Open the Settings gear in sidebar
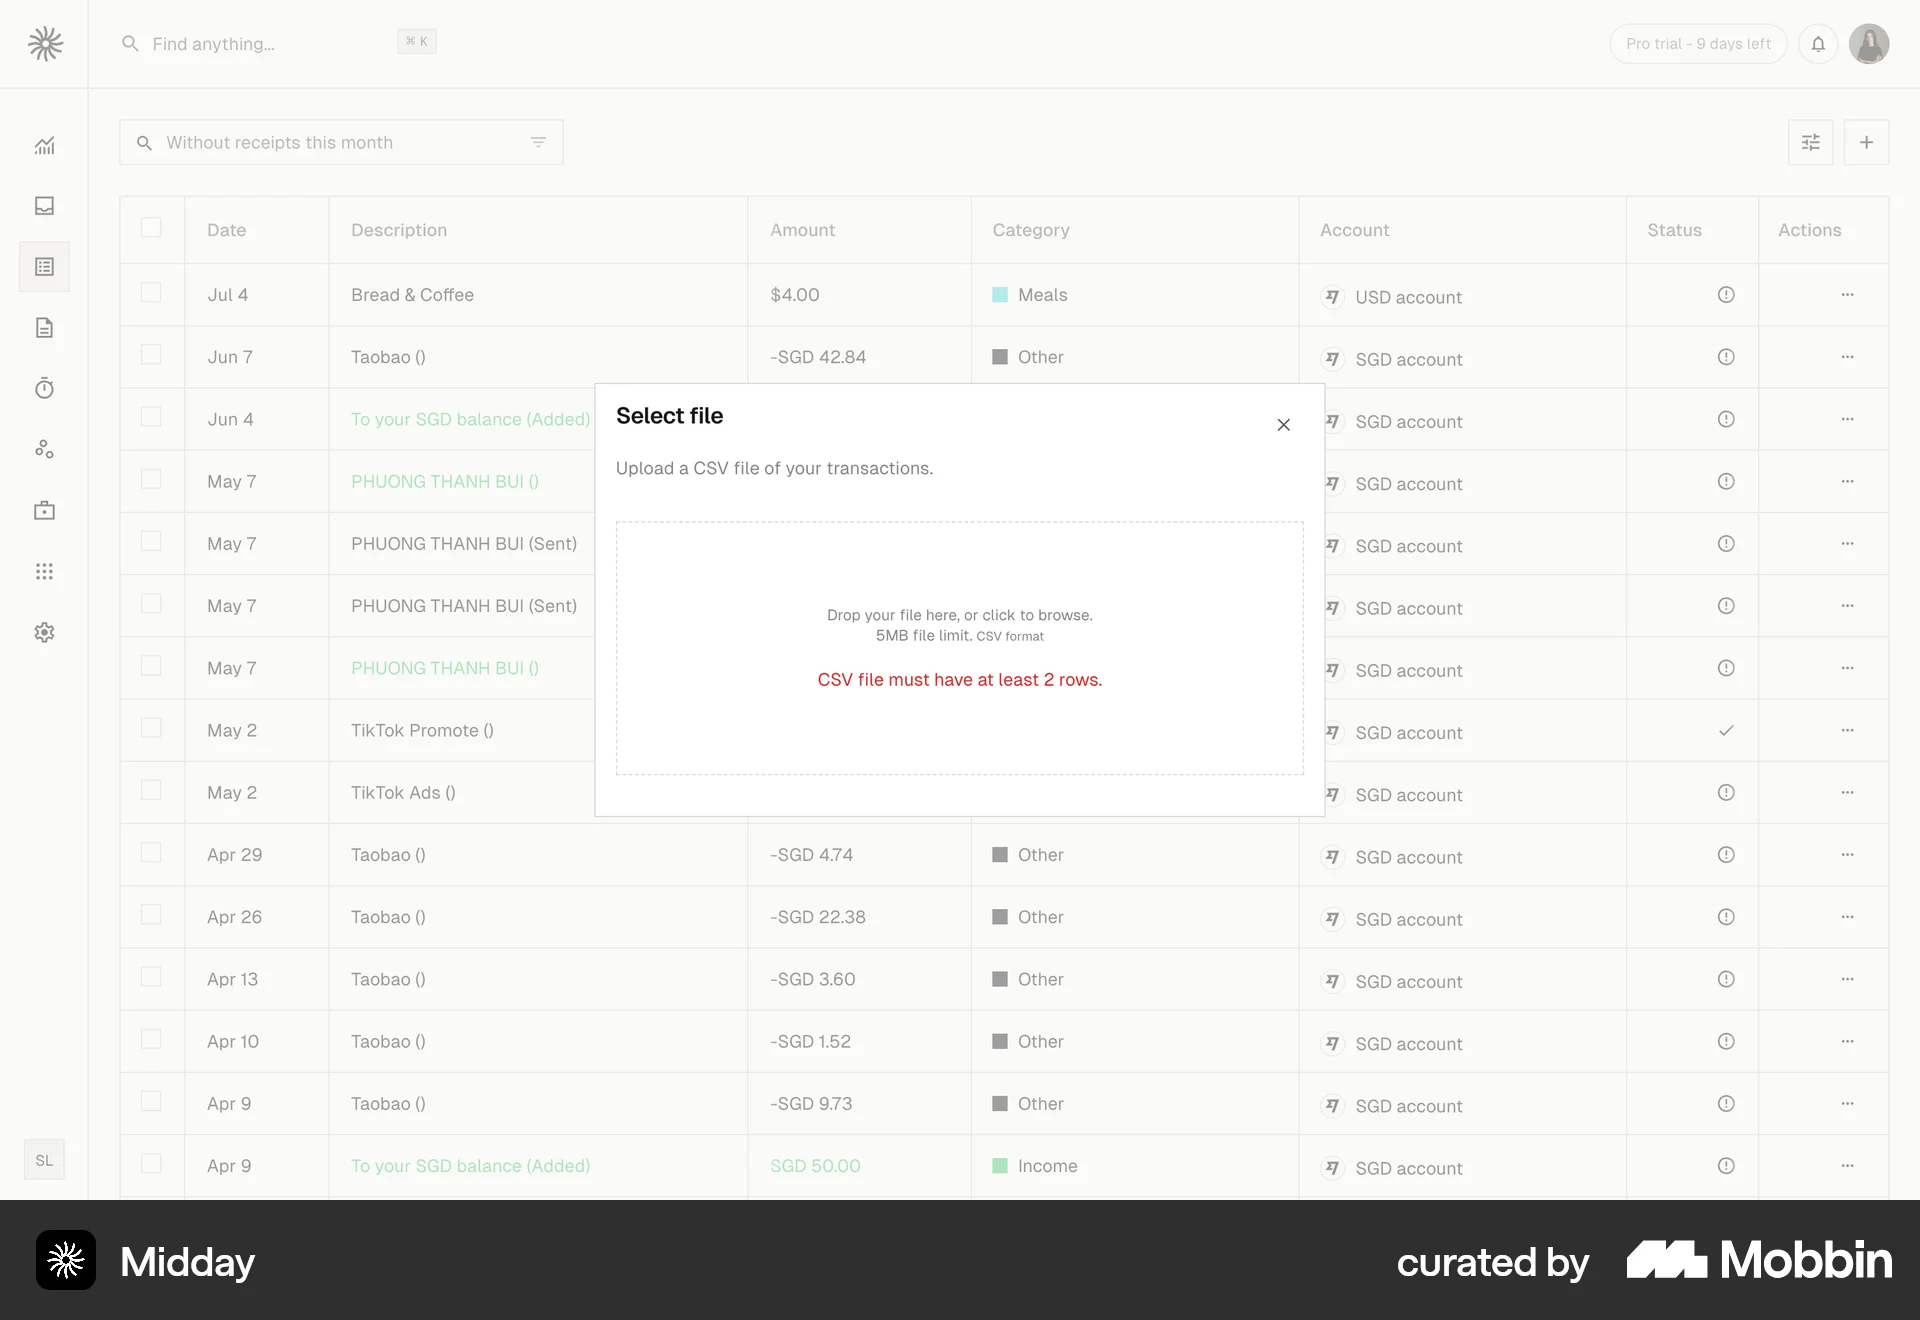 pos(44,633)
